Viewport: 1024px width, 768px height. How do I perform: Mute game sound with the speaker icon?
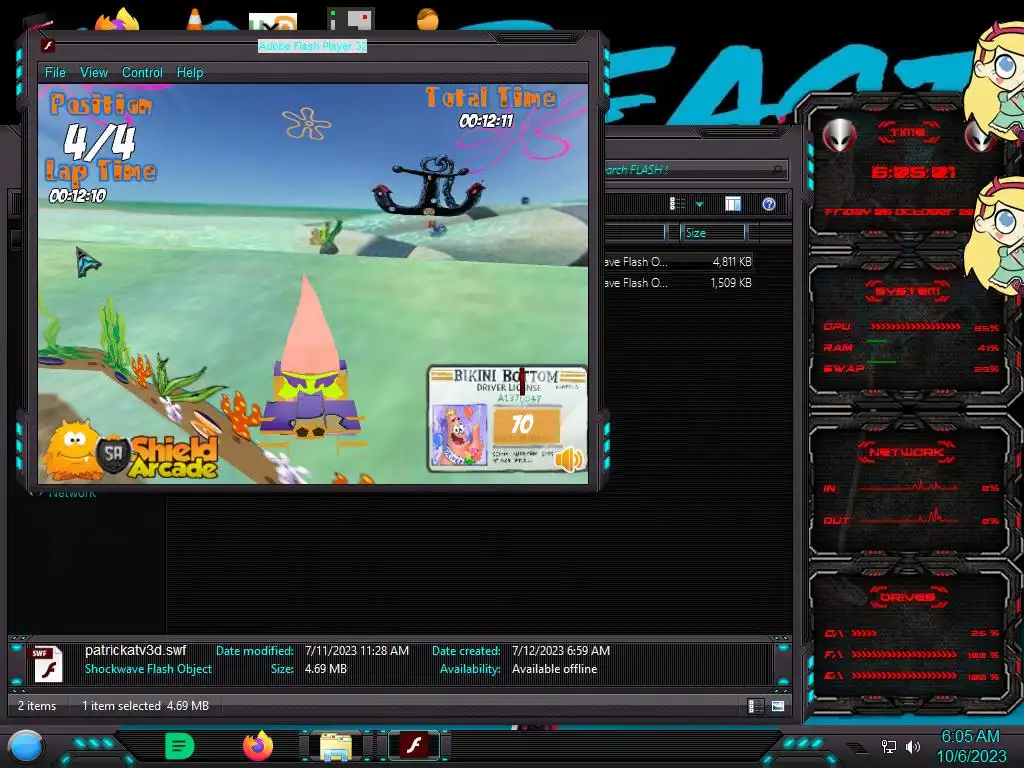coord(569,459)
